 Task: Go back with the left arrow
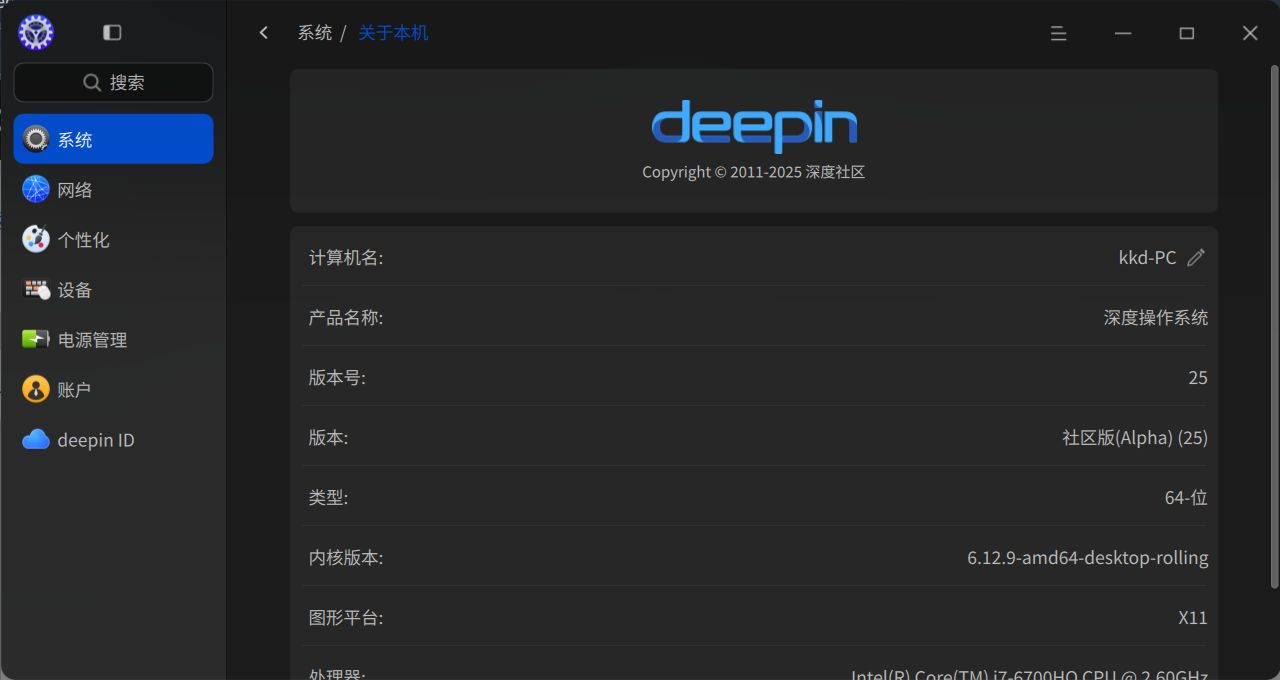click(264, 33)
